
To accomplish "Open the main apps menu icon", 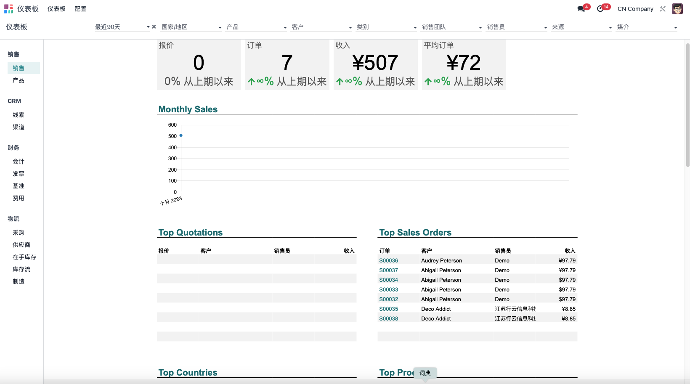I will click(x=8, y=9).
